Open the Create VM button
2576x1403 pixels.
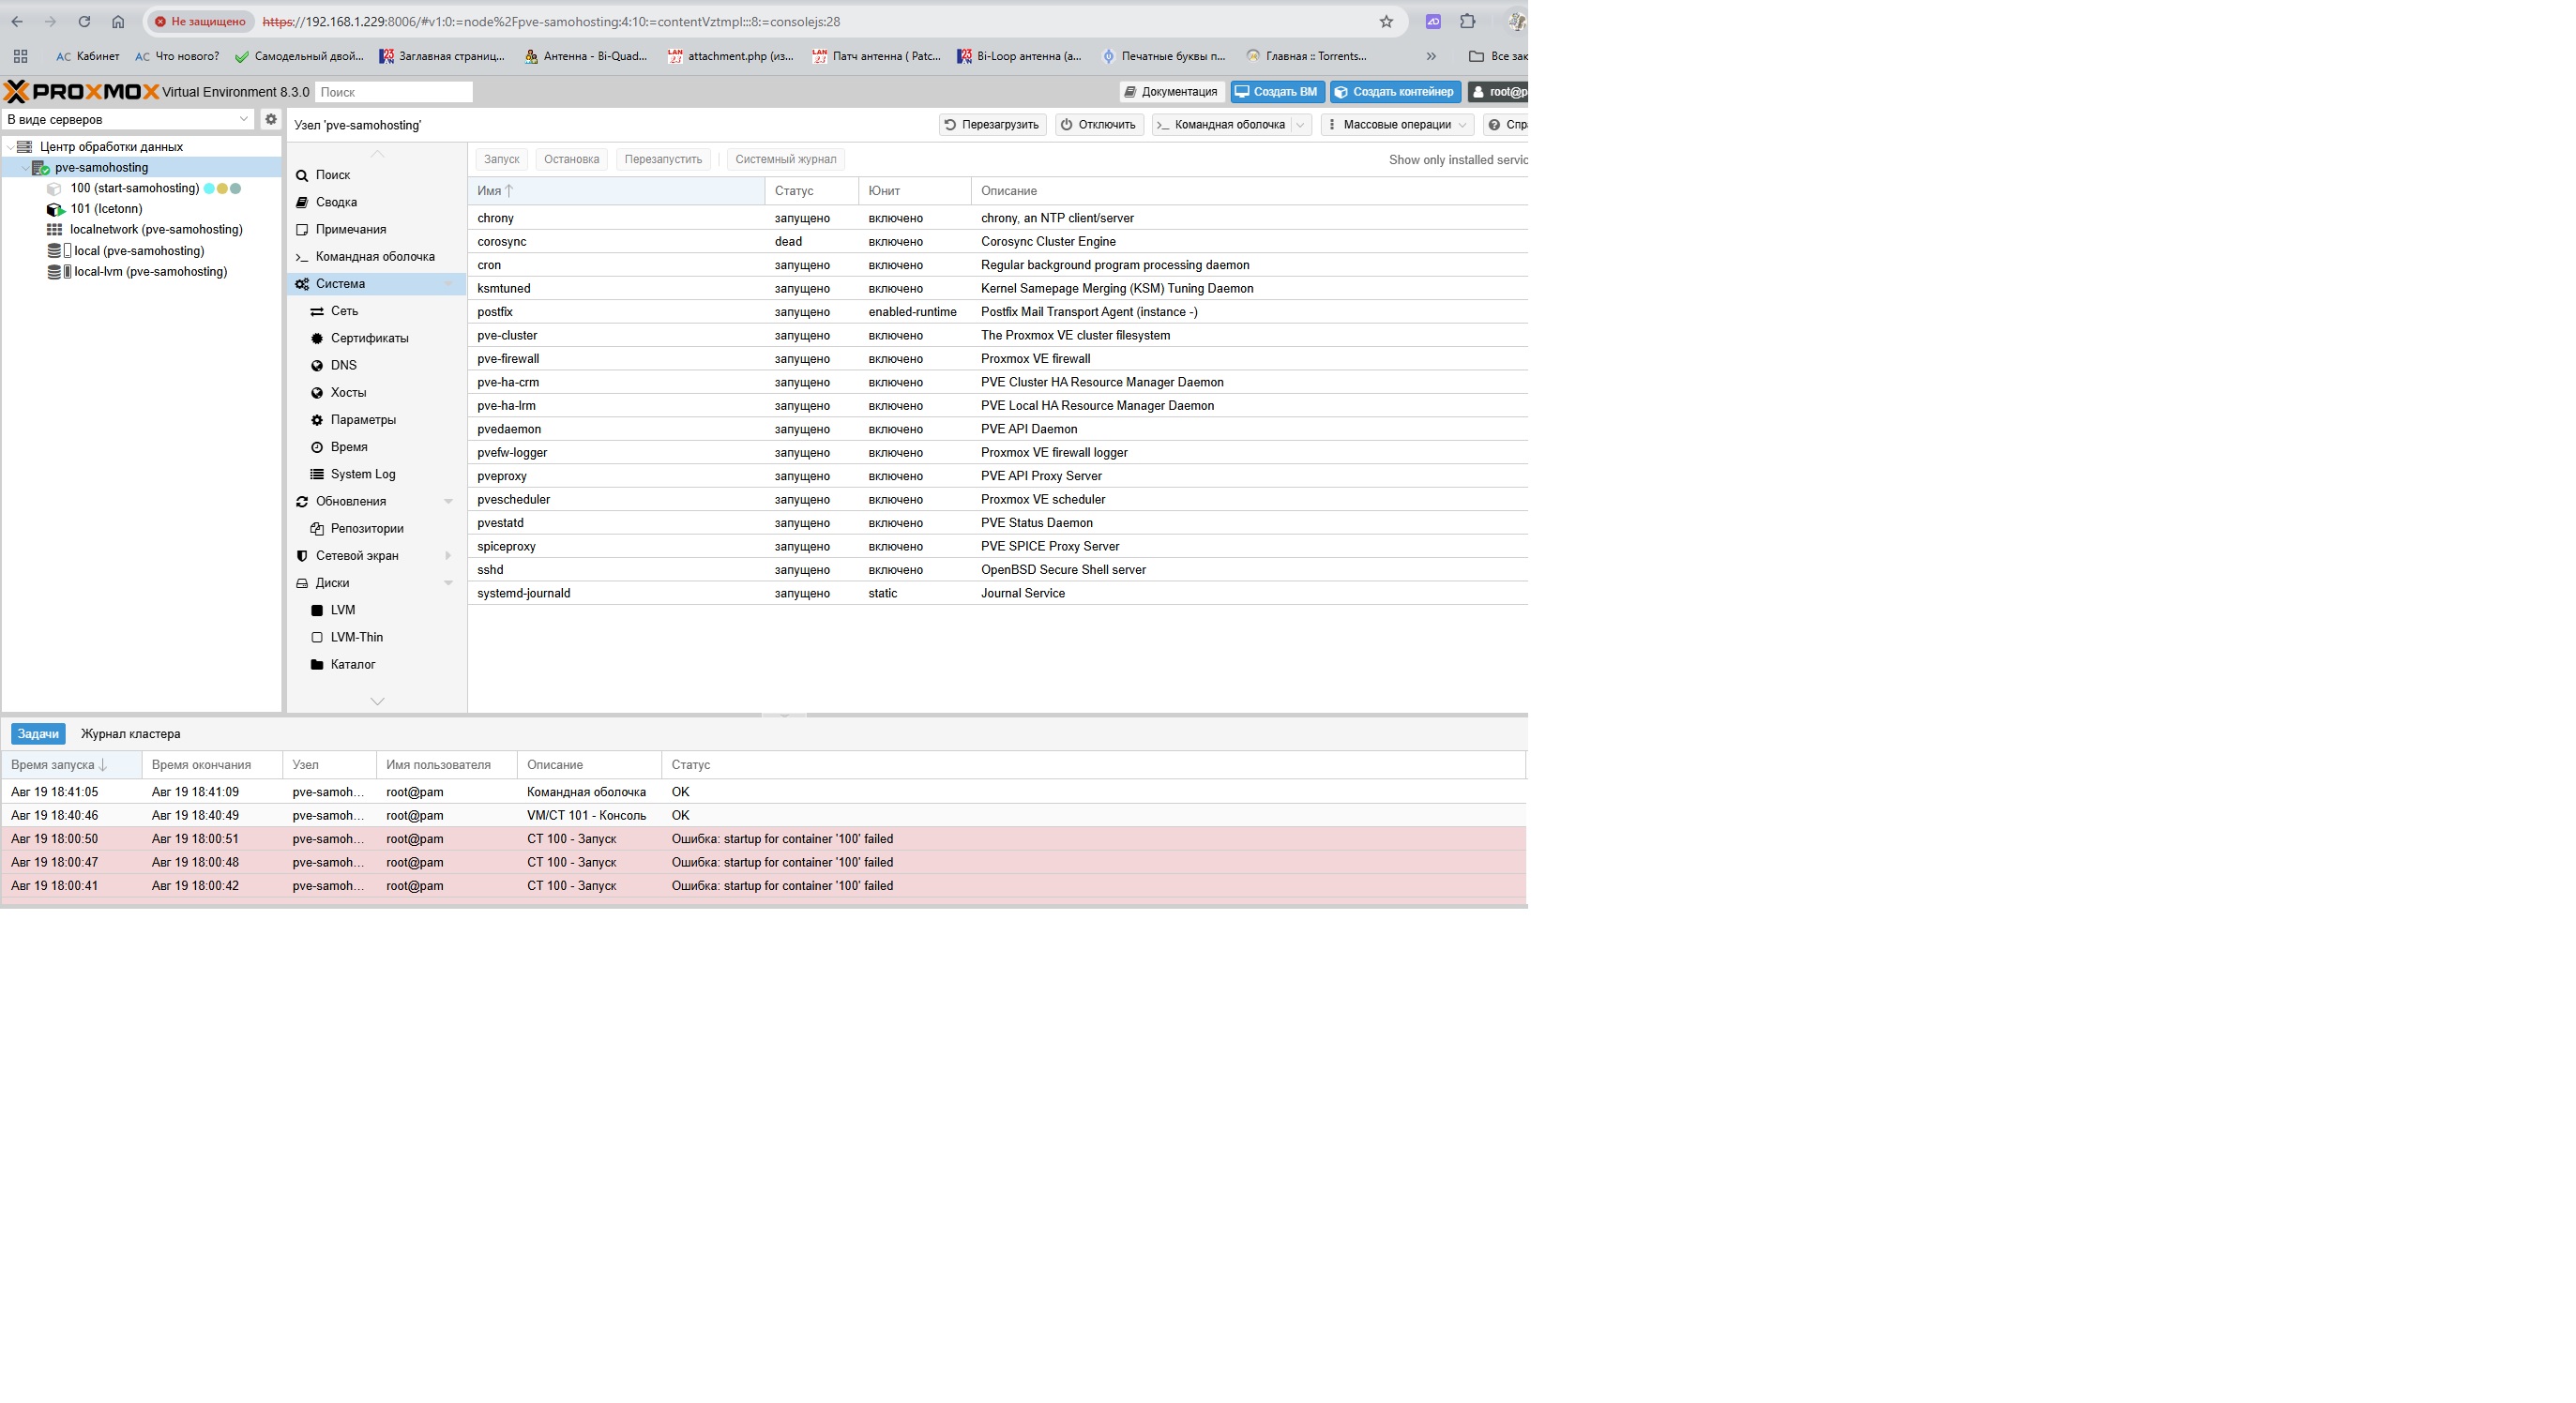(x=1276, y=92)
